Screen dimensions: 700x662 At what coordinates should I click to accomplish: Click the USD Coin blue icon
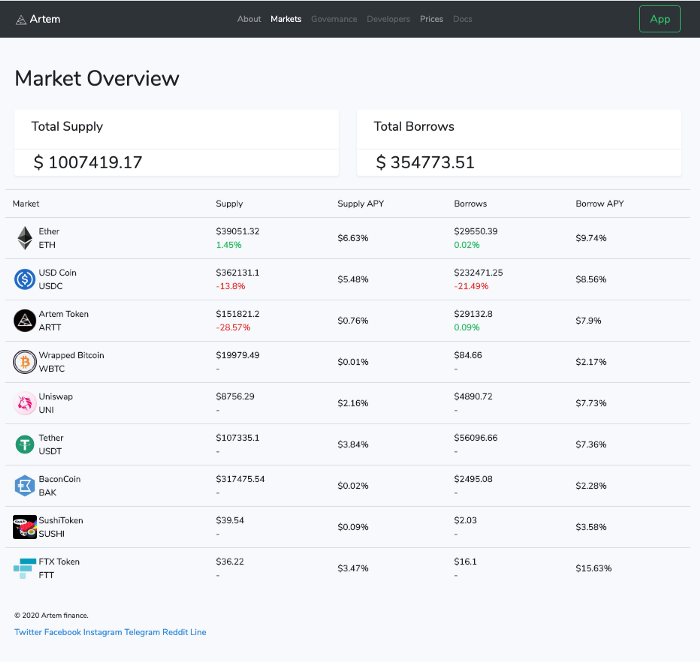[x=25, y=279]
